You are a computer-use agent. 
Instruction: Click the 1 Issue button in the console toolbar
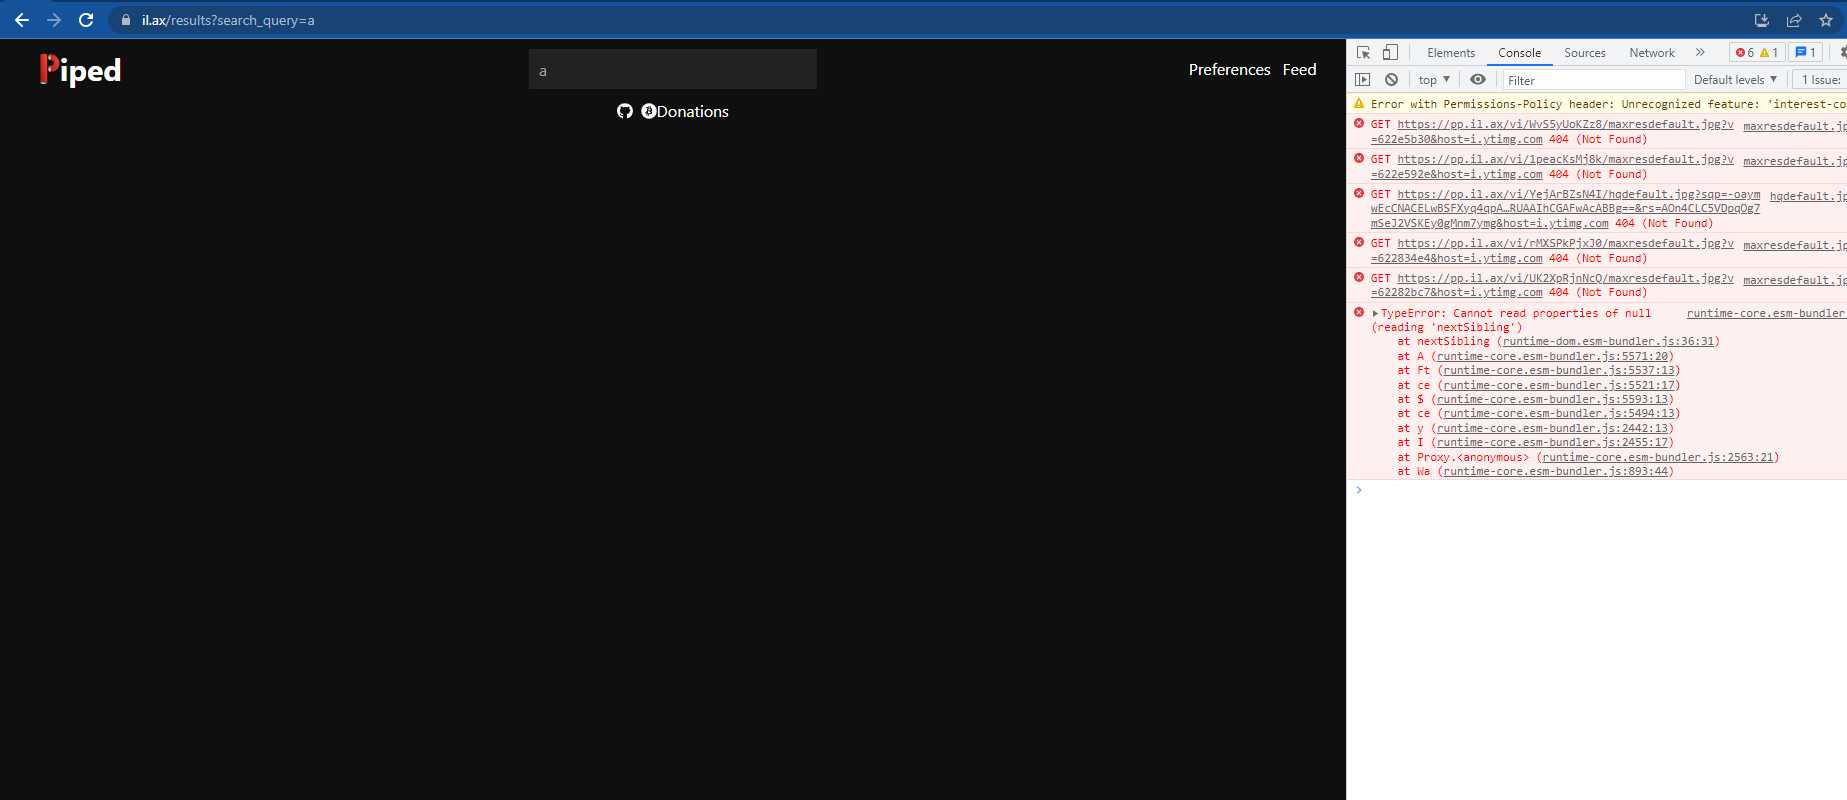coord(1820,80)
